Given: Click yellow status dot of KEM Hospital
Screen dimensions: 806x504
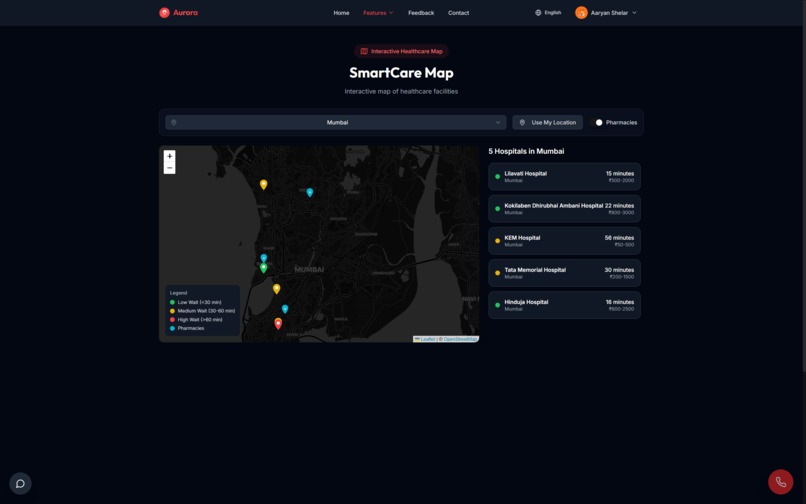Looking at the screenshot, I should 497,241.
